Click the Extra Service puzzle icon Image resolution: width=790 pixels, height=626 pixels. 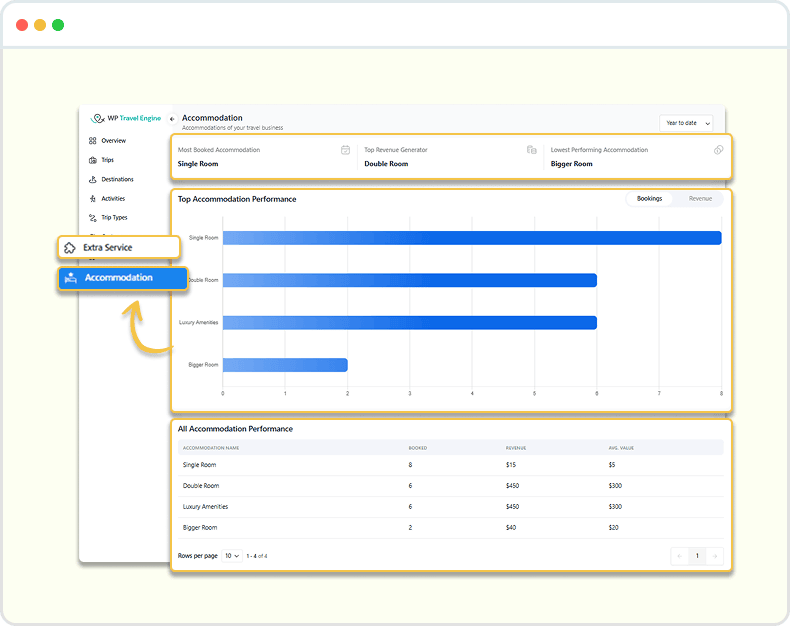tap(70, 247)
